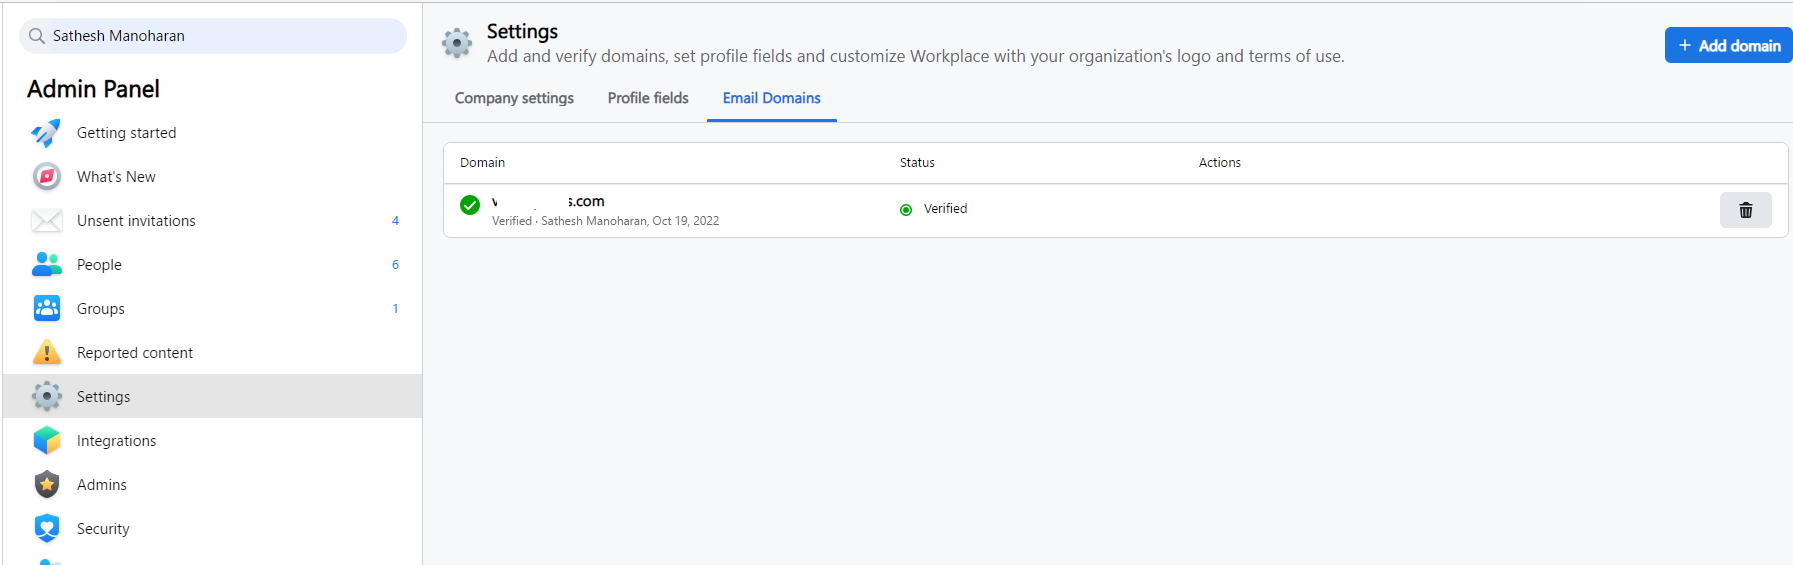The image size is (1793, 565).
Task: Click the Admin Panel heading
Action: click(x=93, y=89)
